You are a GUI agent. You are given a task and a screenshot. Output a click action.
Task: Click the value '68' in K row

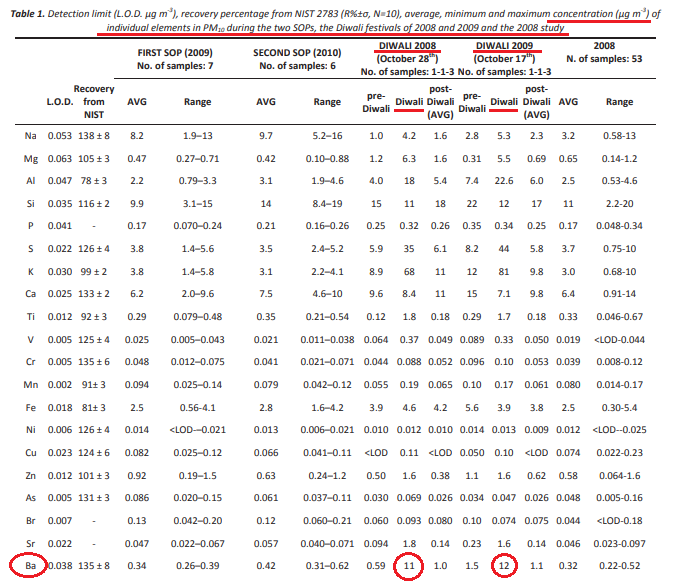pos(409,272)
